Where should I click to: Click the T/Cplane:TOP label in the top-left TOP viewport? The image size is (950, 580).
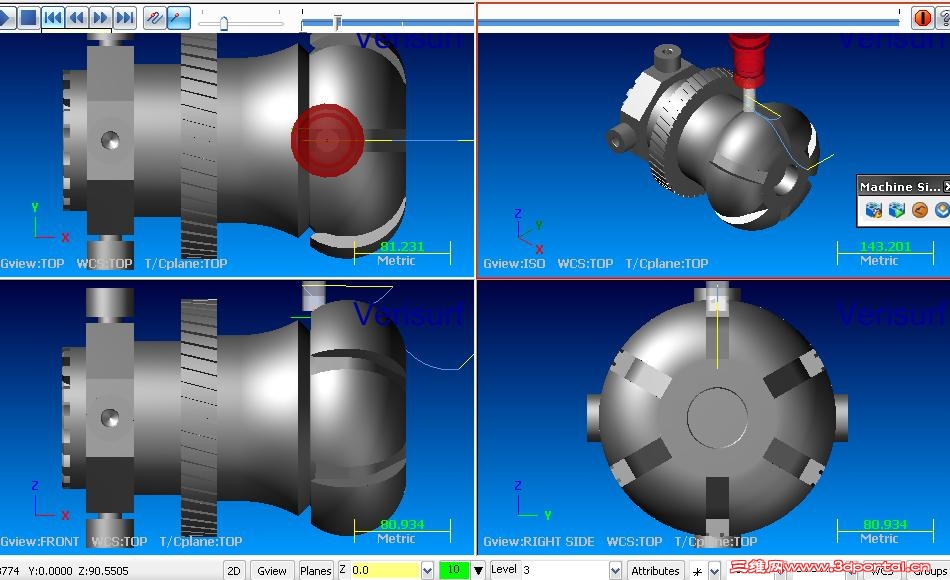185,264
